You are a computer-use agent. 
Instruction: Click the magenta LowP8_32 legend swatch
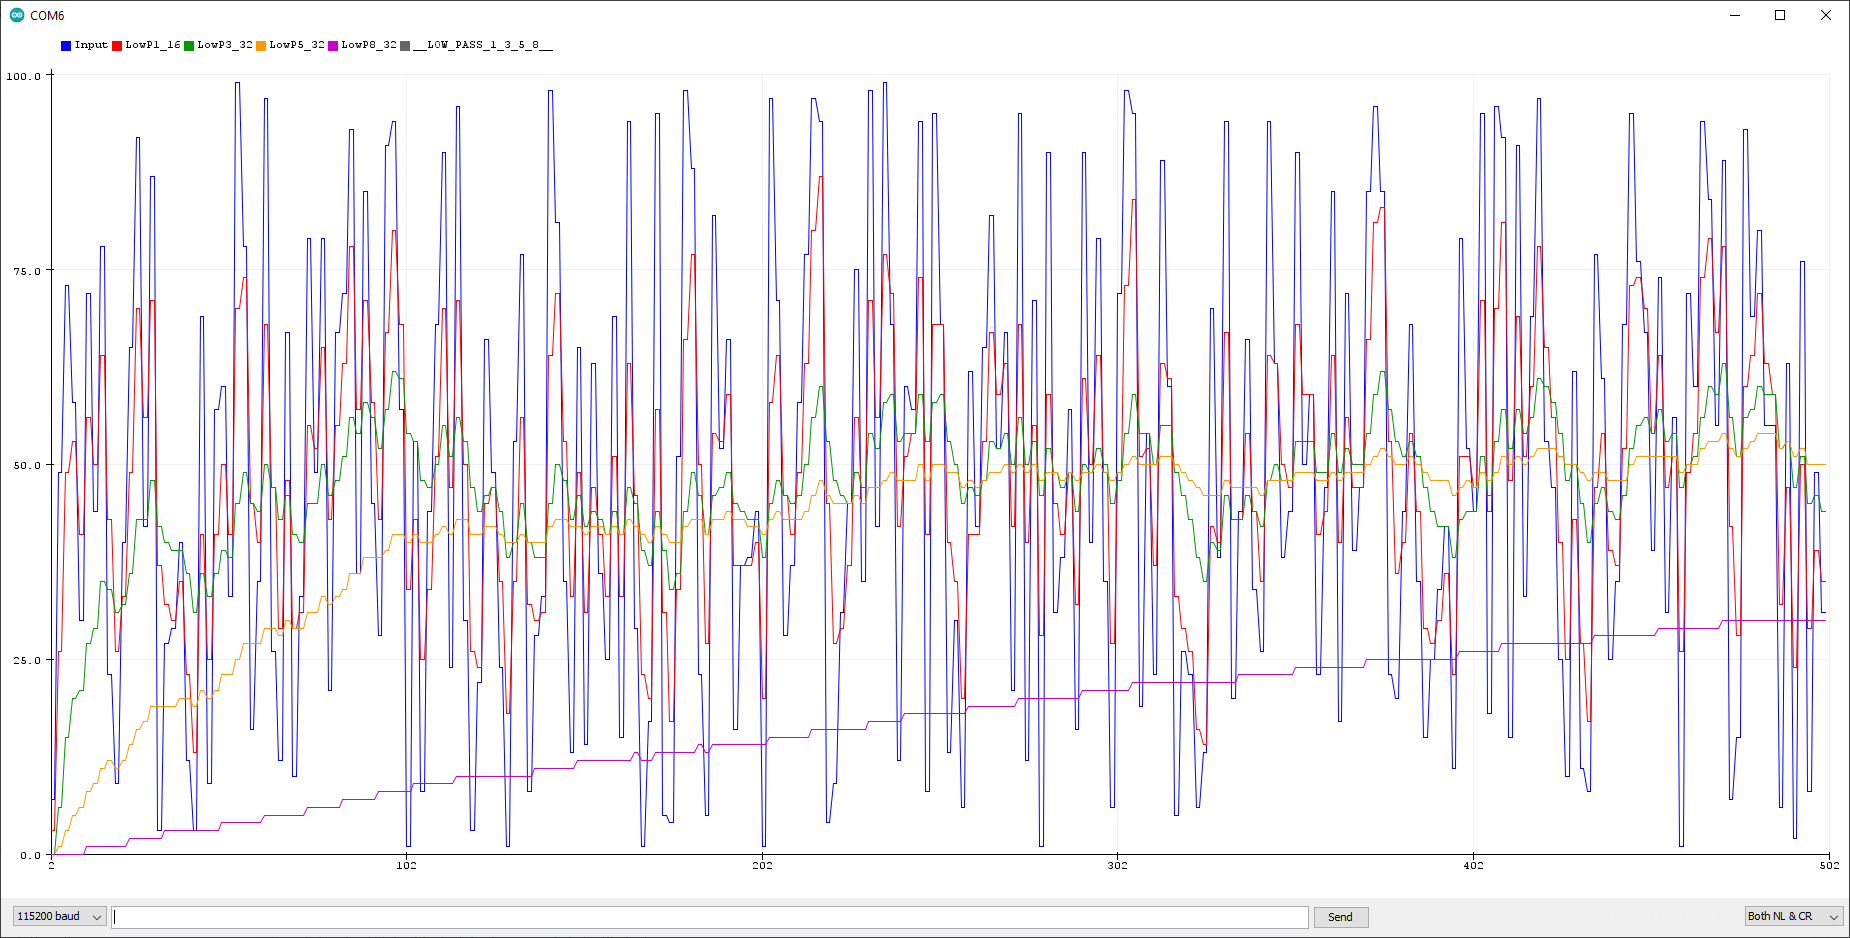[333, 46]
